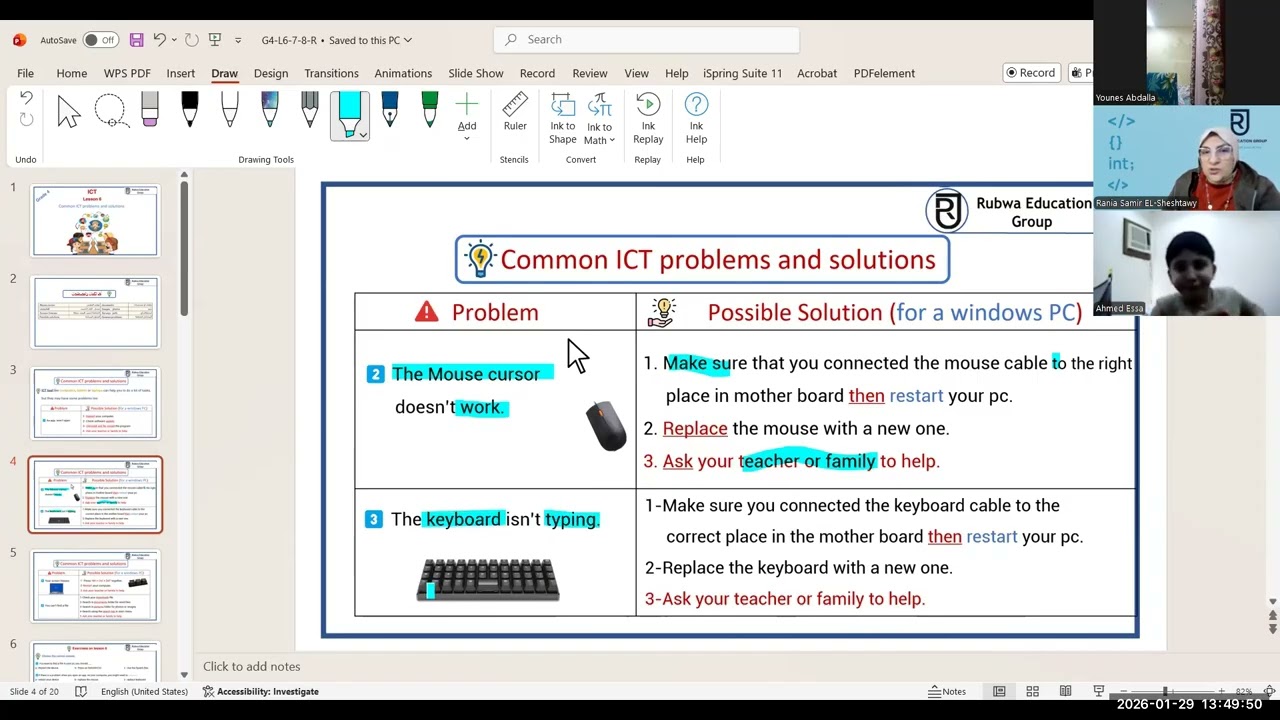Click Accessibility: Investigate in status bar
Image resolution: width=1280 pixels, height=720 pixels.
(x=260, y=691)
